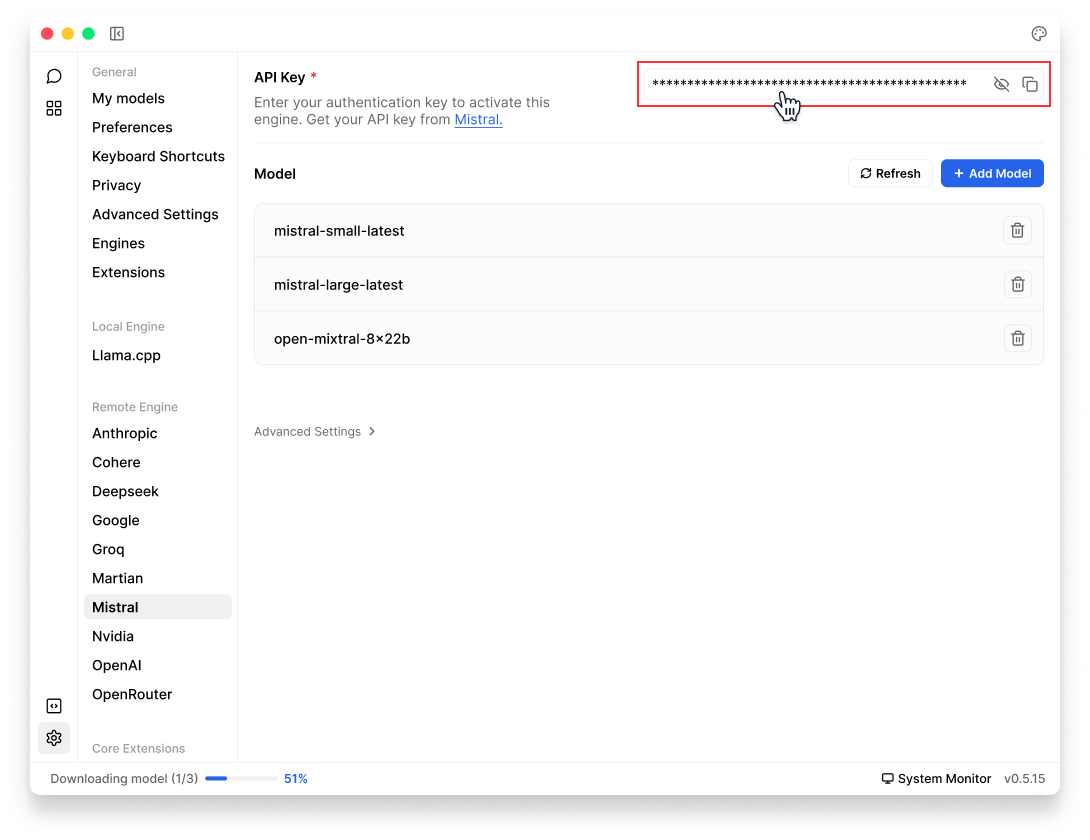The image size is (1090, 840).
Task: Select the Martian remote engine
Action: (117, 578)
